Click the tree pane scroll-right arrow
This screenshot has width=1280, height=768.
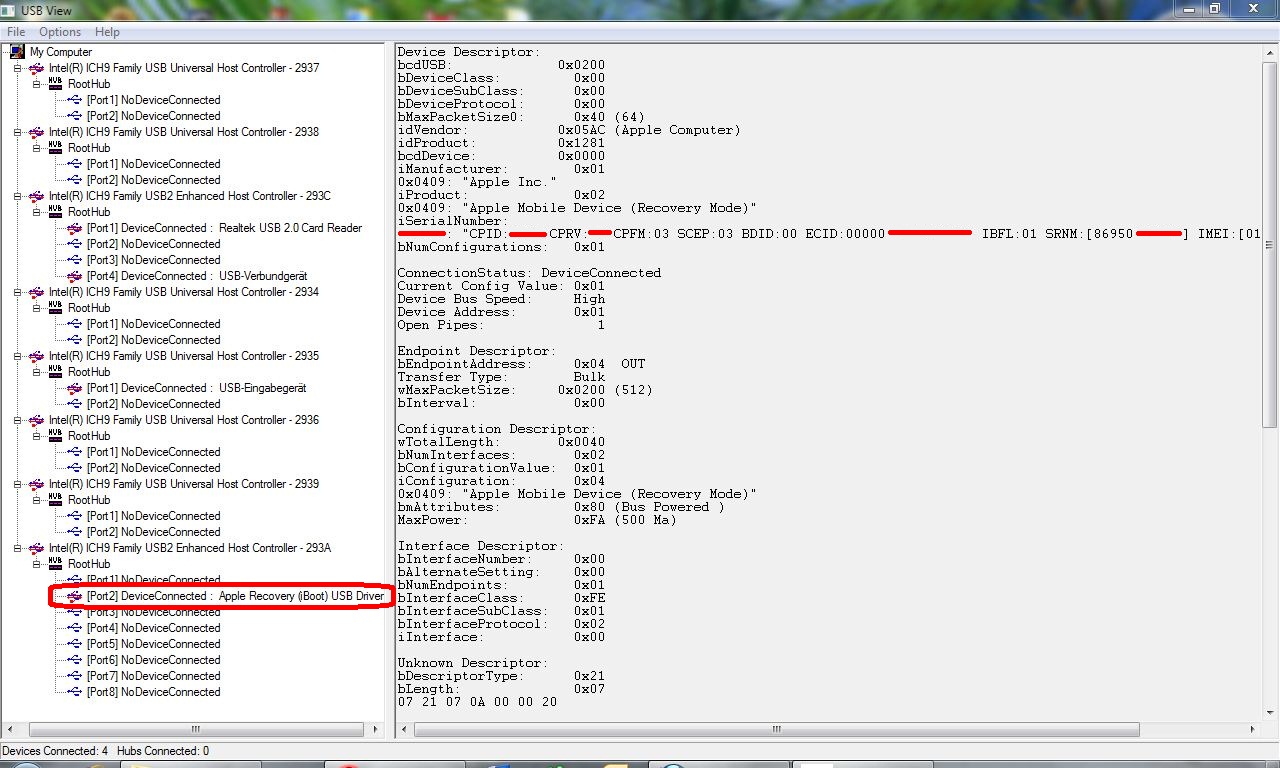tap(376, 730)
